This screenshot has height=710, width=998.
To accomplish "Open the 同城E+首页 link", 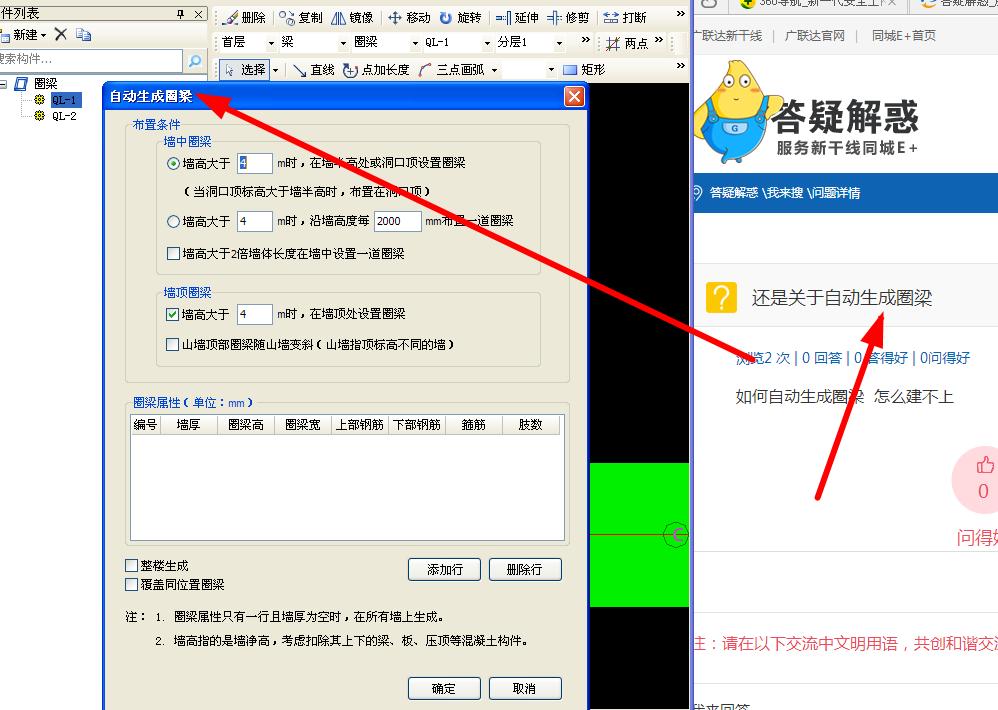I will [904, 36].
